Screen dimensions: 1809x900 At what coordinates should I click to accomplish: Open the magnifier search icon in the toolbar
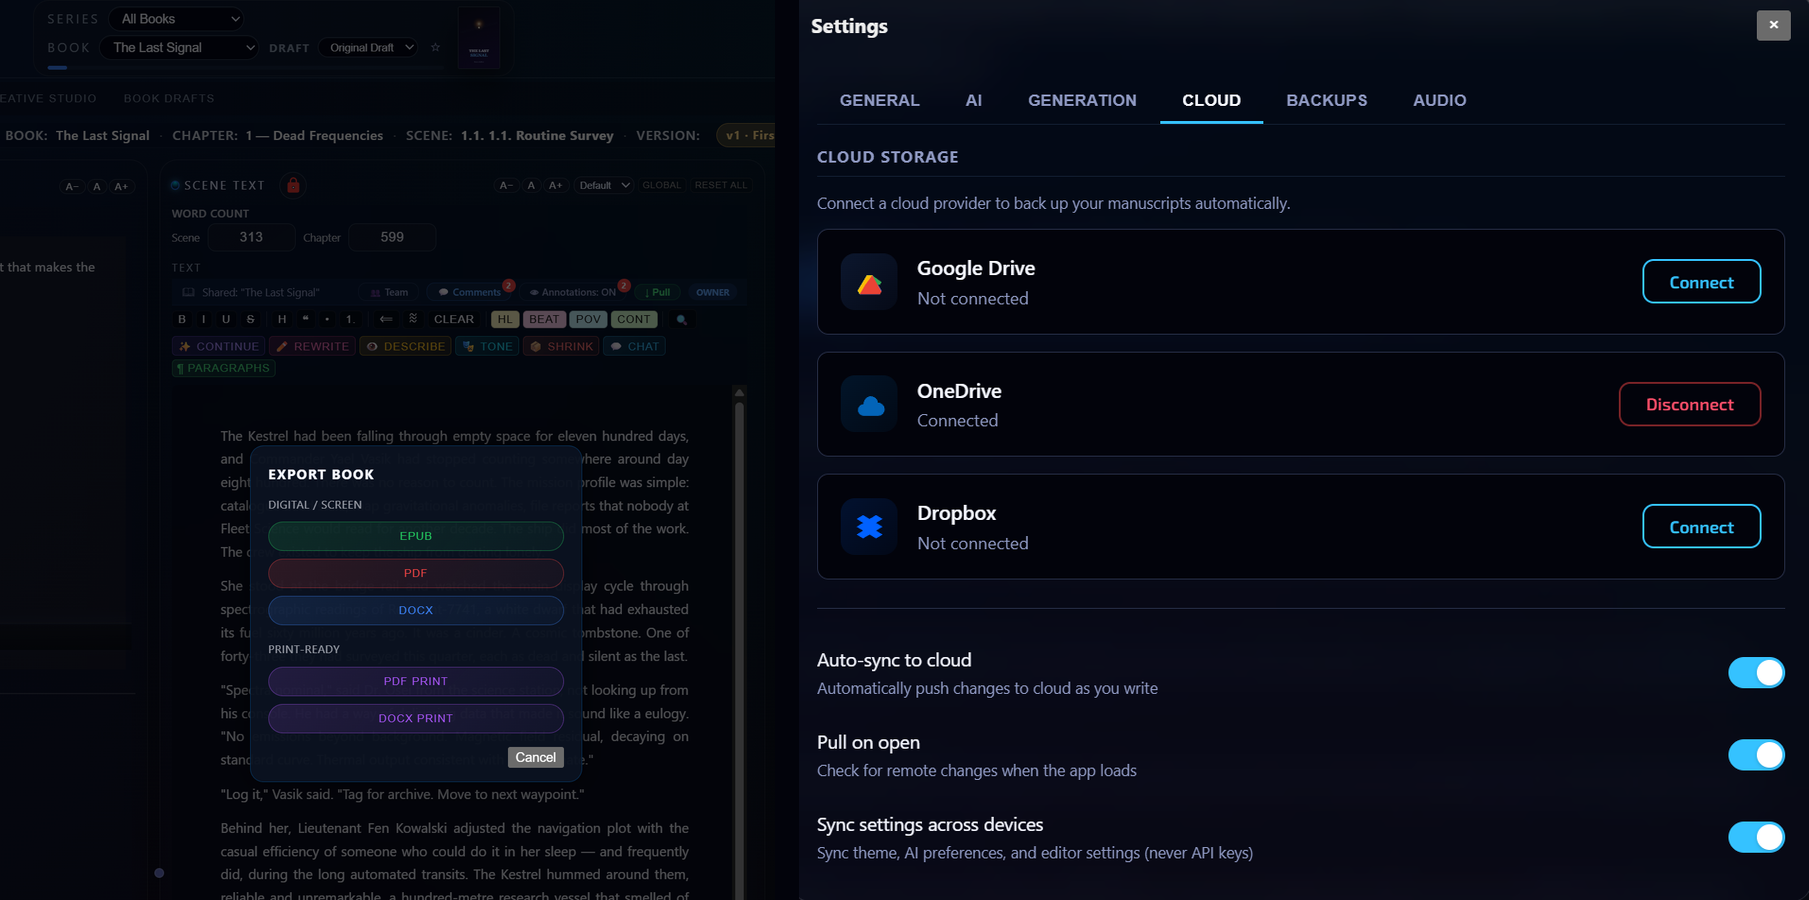pyautogui.click(x=681, y=320)
